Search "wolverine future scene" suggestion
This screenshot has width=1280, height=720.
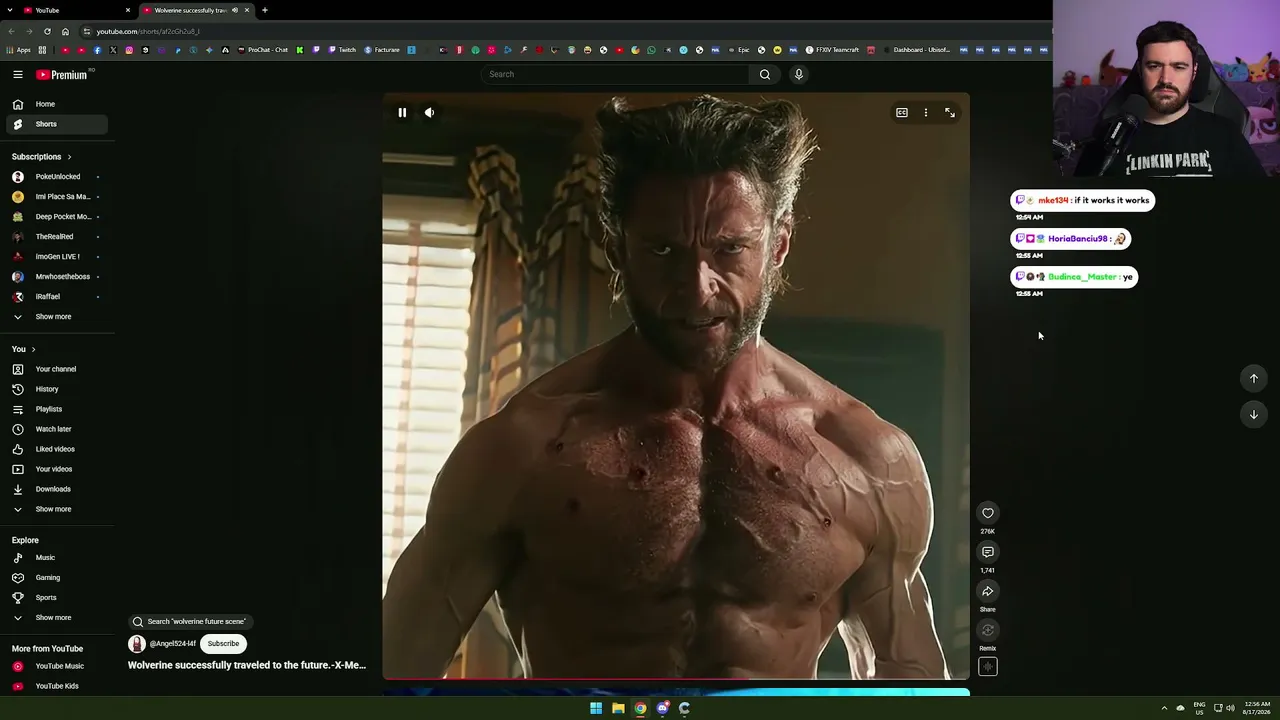[190, 622]
